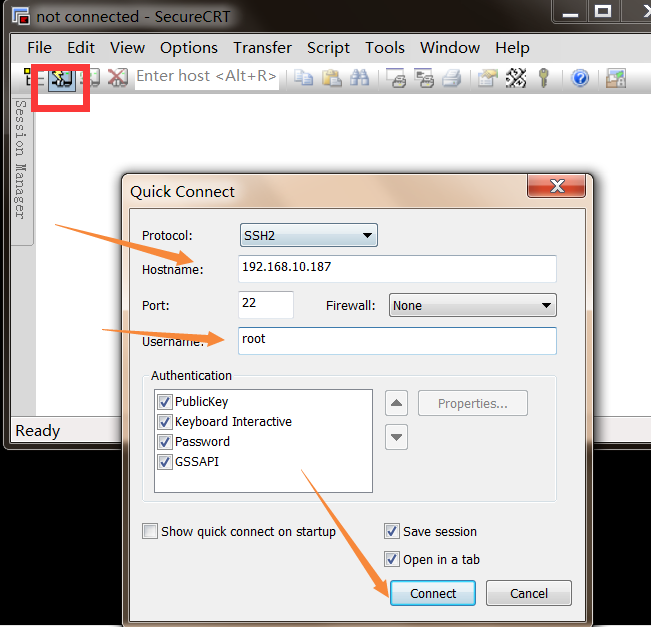Toggle the Keyboard Interactive checkbox
Image resolution: width=651 pixels, height=627 pixels.
click(165, 421)
